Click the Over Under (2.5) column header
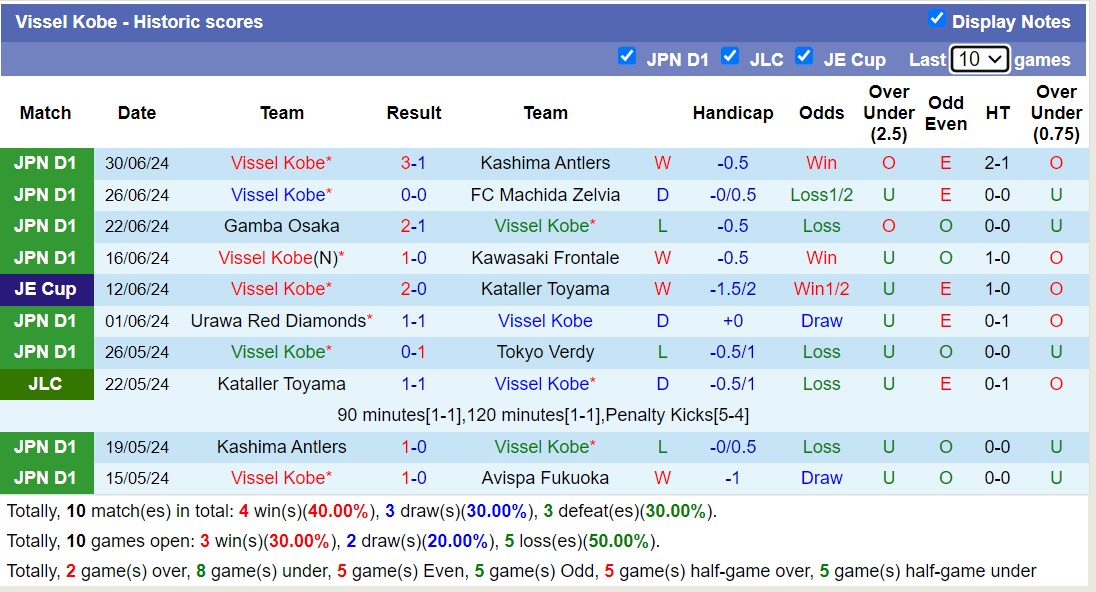 [x=888, y=113]
